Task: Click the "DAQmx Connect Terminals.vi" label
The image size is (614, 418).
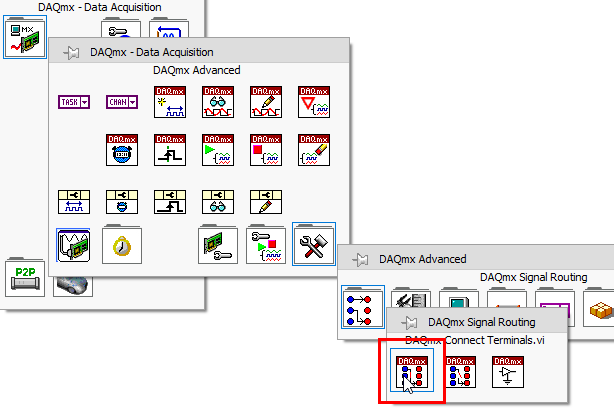Action: [475, 340]
